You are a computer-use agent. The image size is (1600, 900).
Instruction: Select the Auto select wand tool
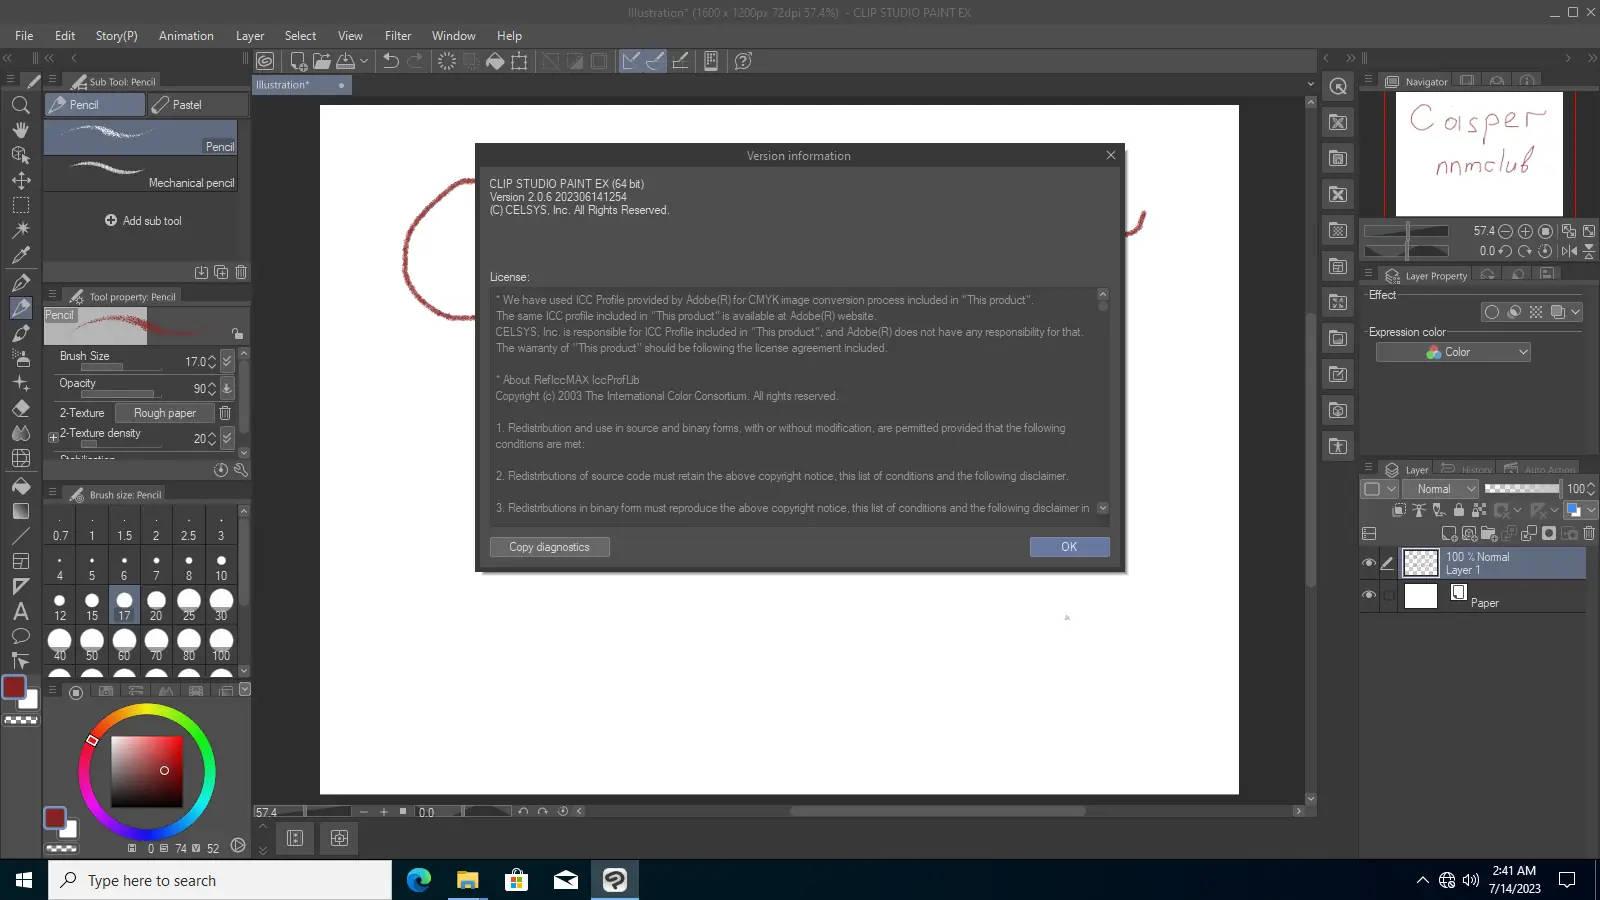(20, 230)
